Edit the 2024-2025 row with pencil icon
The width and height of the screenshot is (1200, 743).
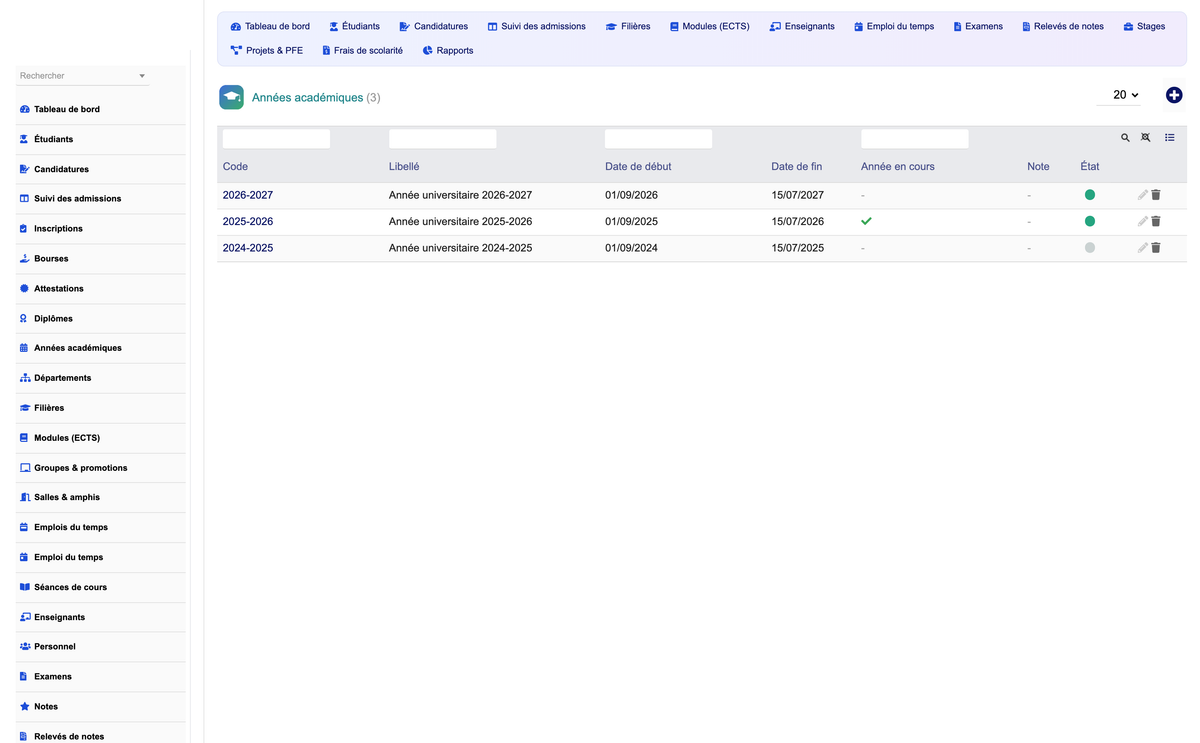[x=1143, y=247]
